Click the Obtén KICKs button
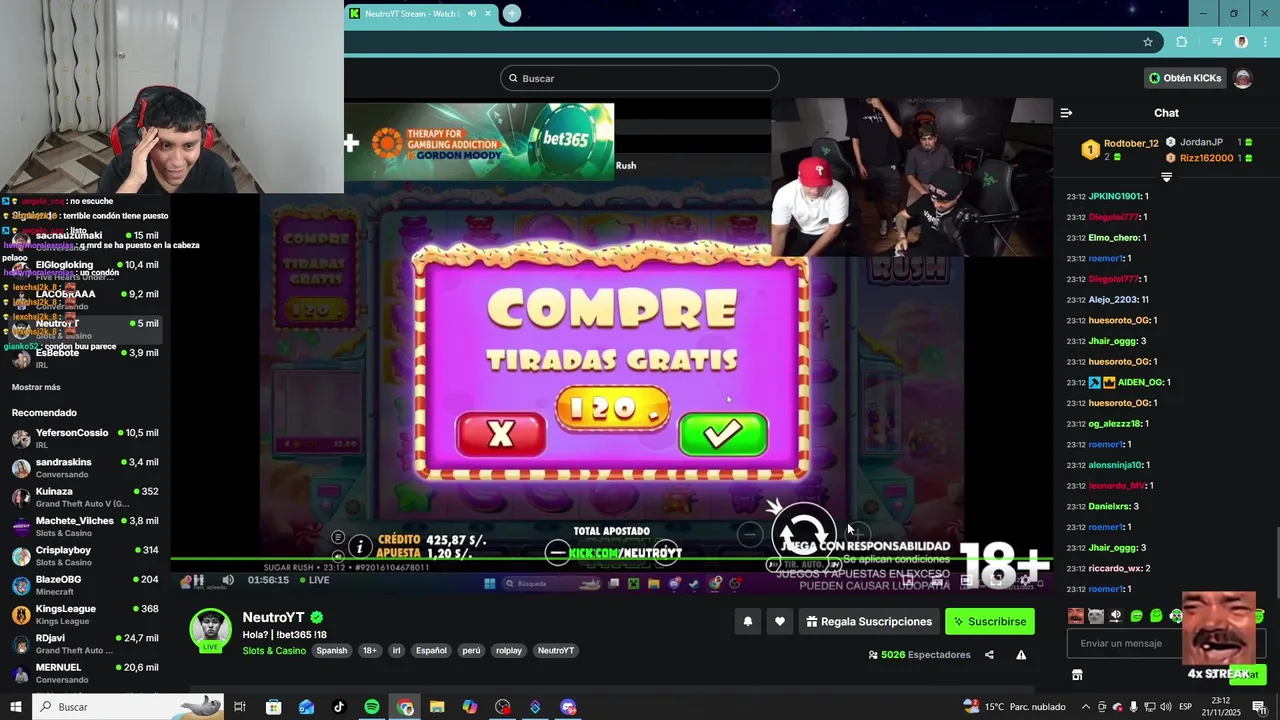1280x720 pixels. (x=1185, y=78)
